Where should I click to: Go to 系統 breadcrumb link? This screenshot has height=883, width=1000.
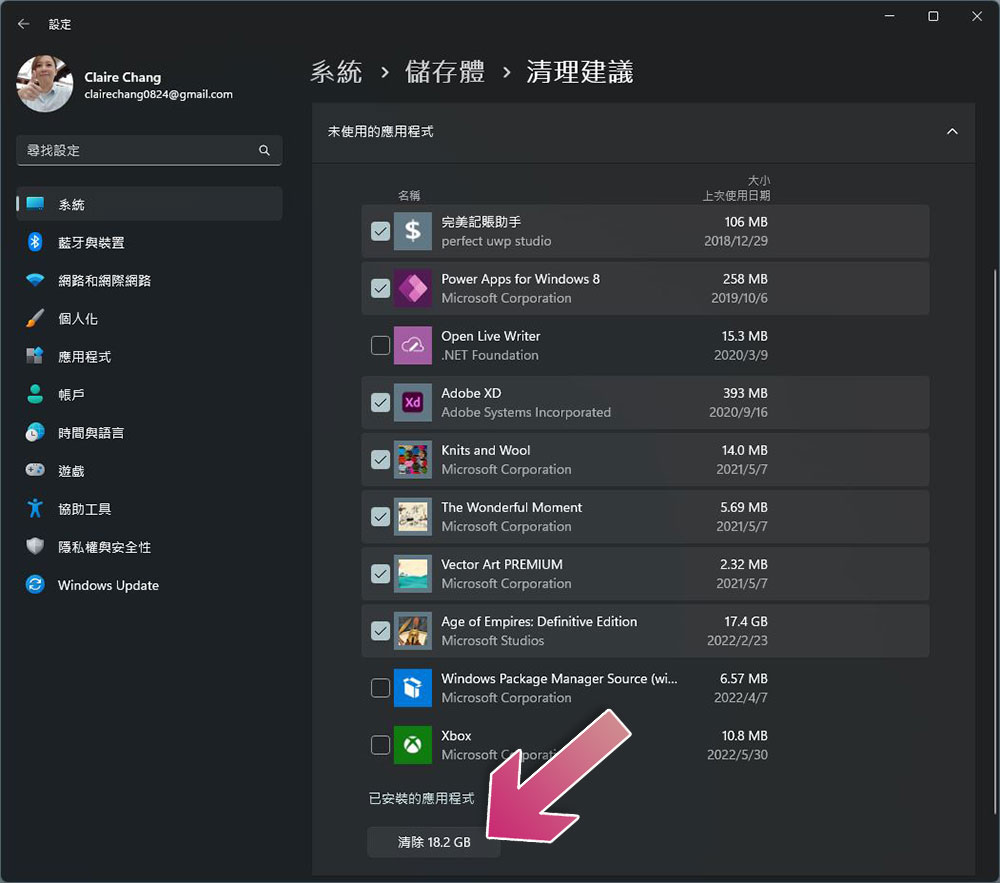[336, 71]
